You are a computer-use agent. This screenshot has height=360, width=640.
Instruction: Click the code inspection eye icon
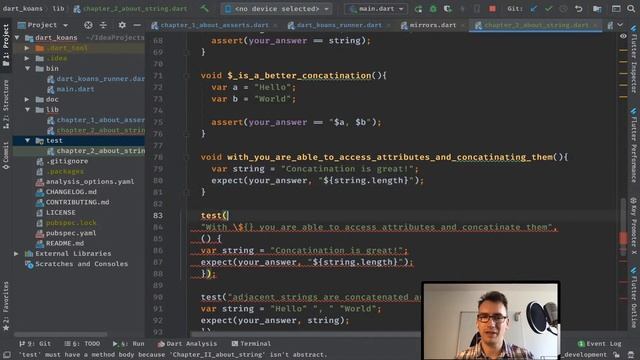click(x=623, y=36)
